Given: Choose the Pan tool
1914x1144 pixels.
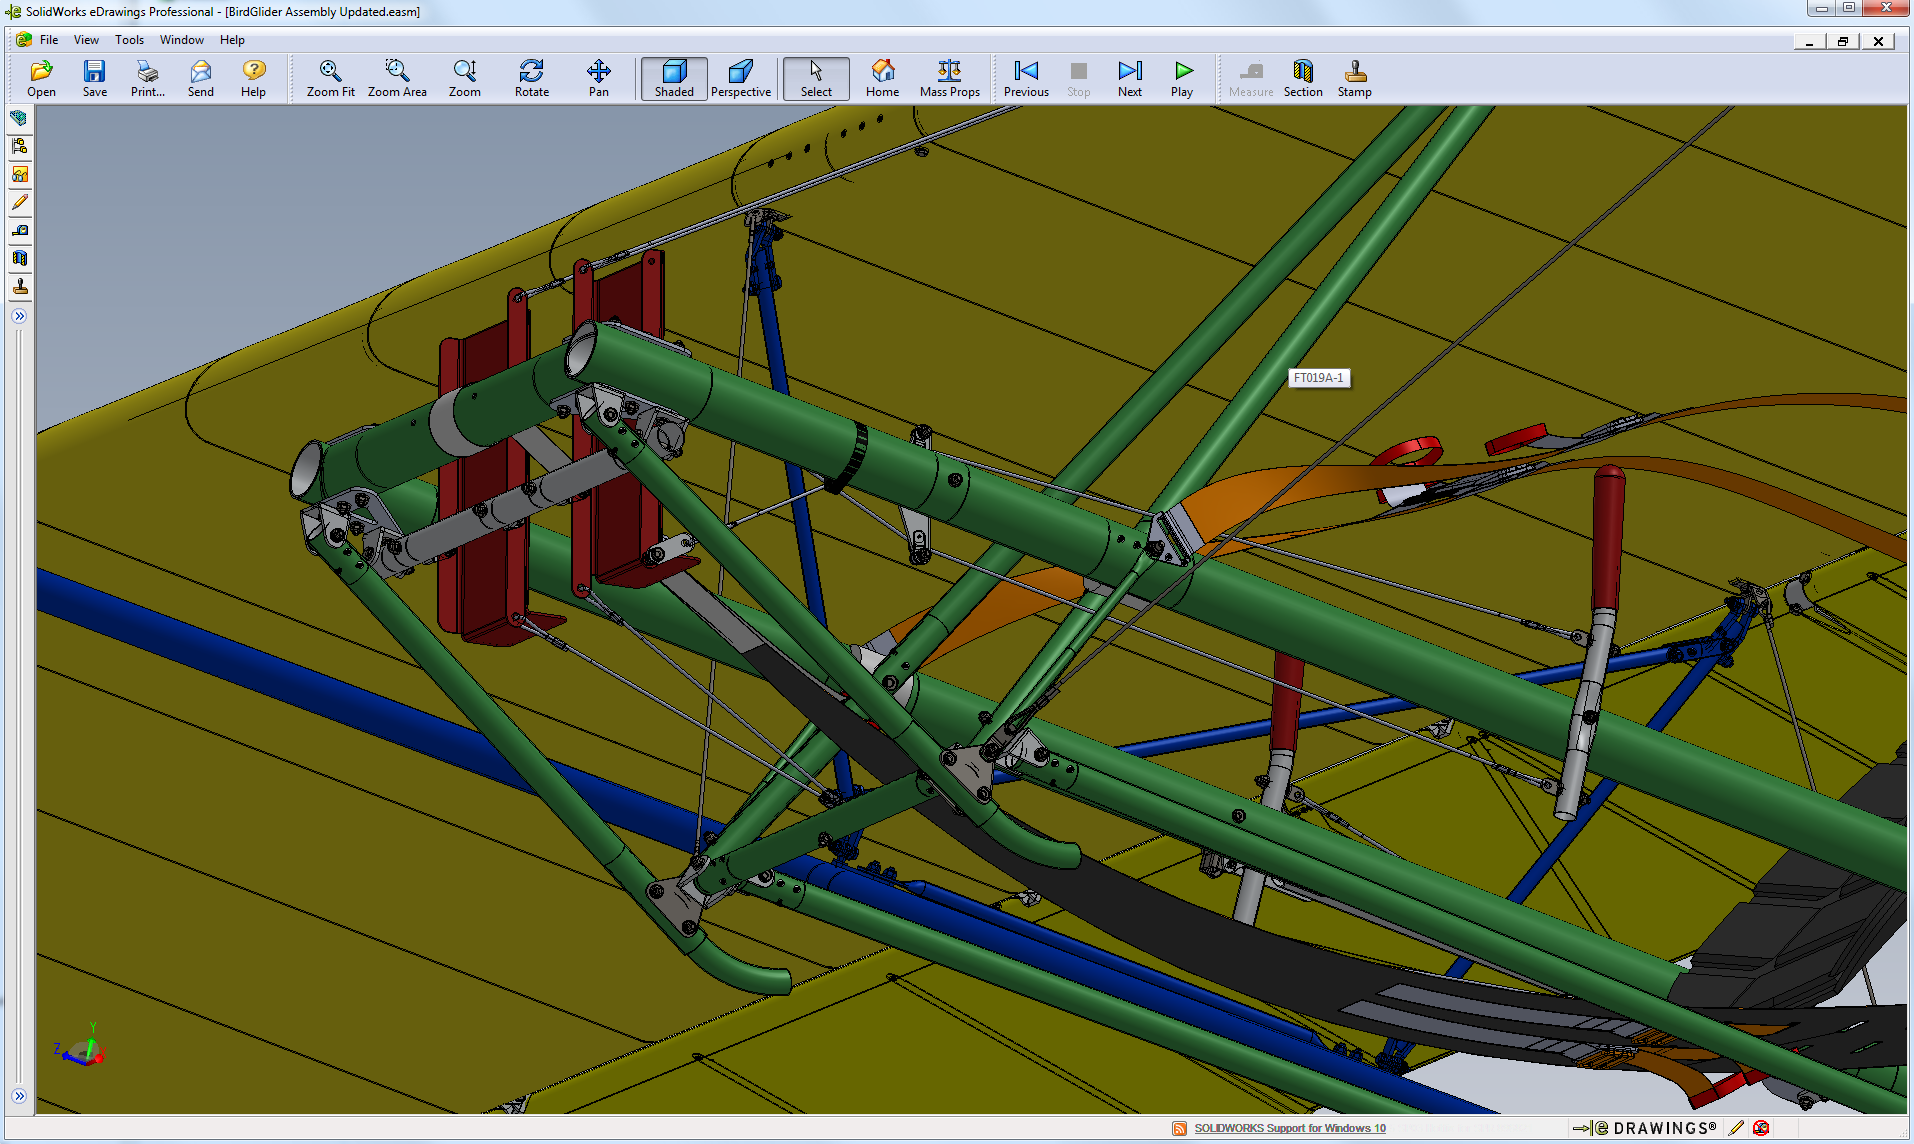Looking at the screenshot, I should (598, 78).
